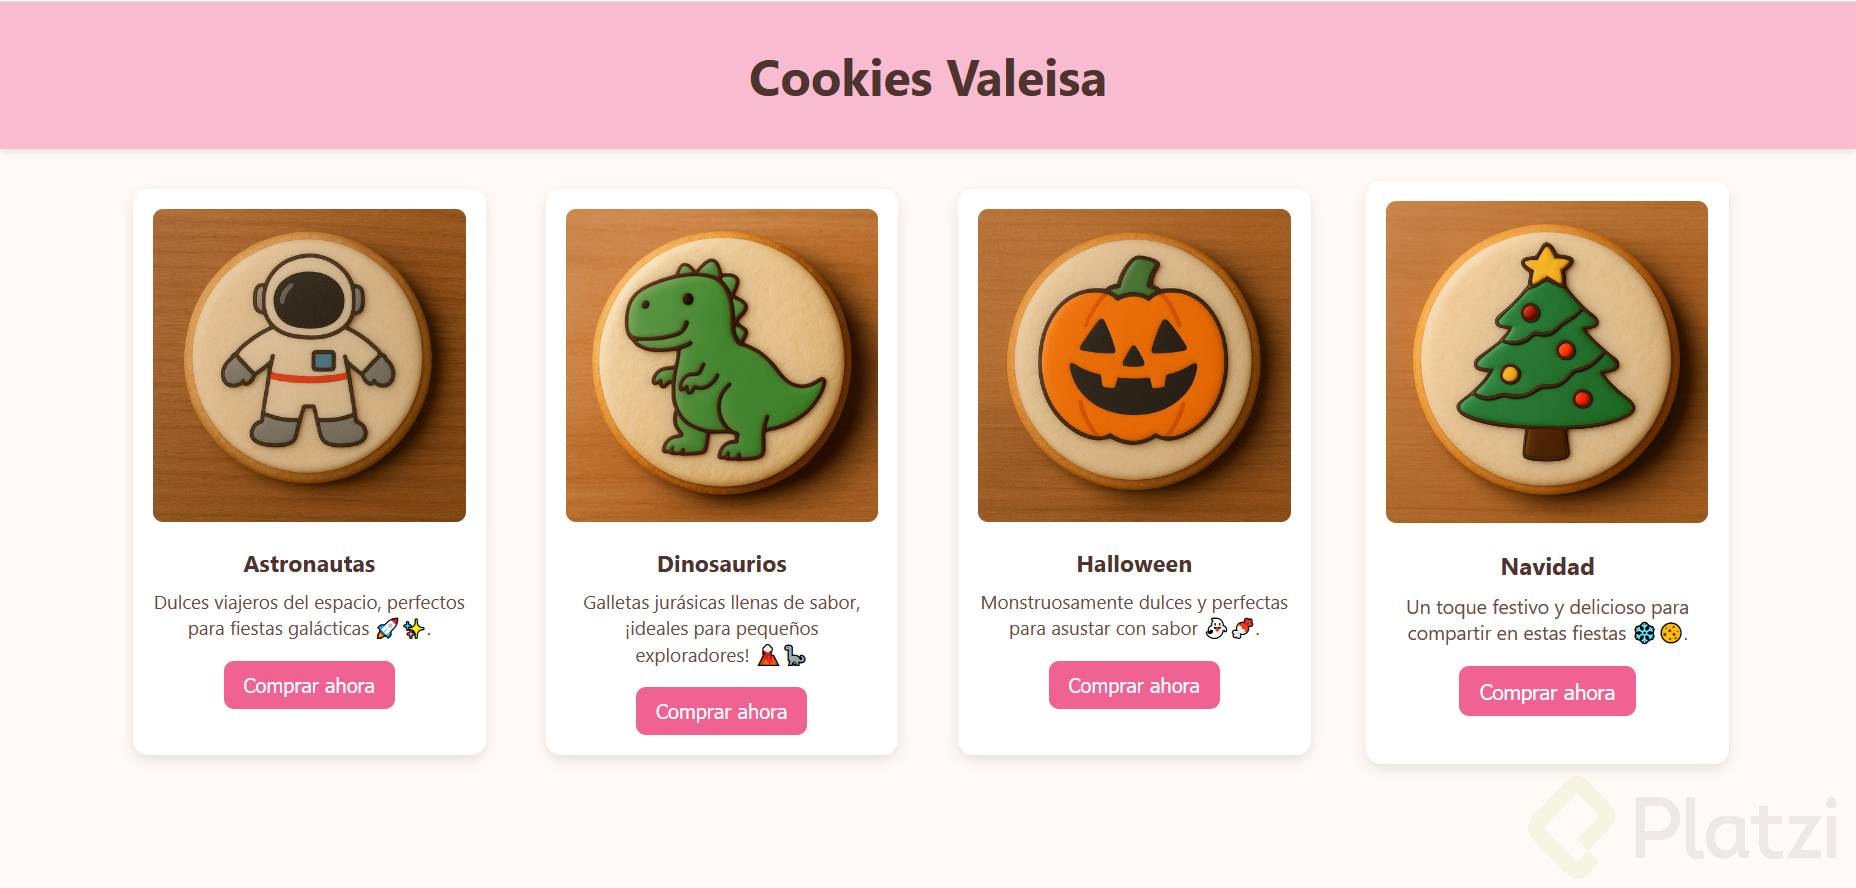Screen dimensions: 1856x888
Task: Click the Platzi logo watermark
Action: (x=1684, y=827)
